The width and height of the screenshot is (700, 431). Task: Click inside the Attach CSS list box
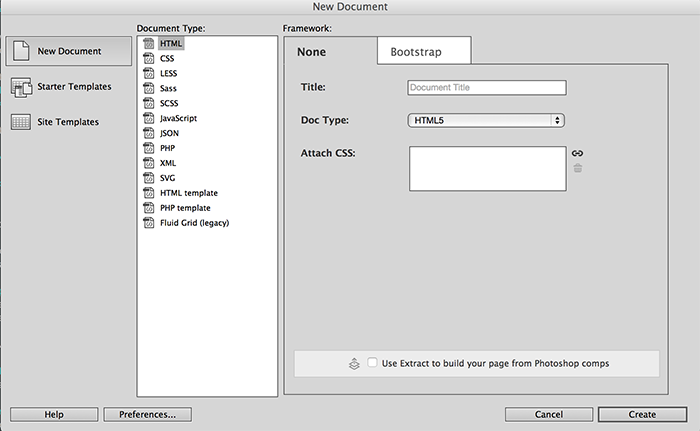(487, 168)
